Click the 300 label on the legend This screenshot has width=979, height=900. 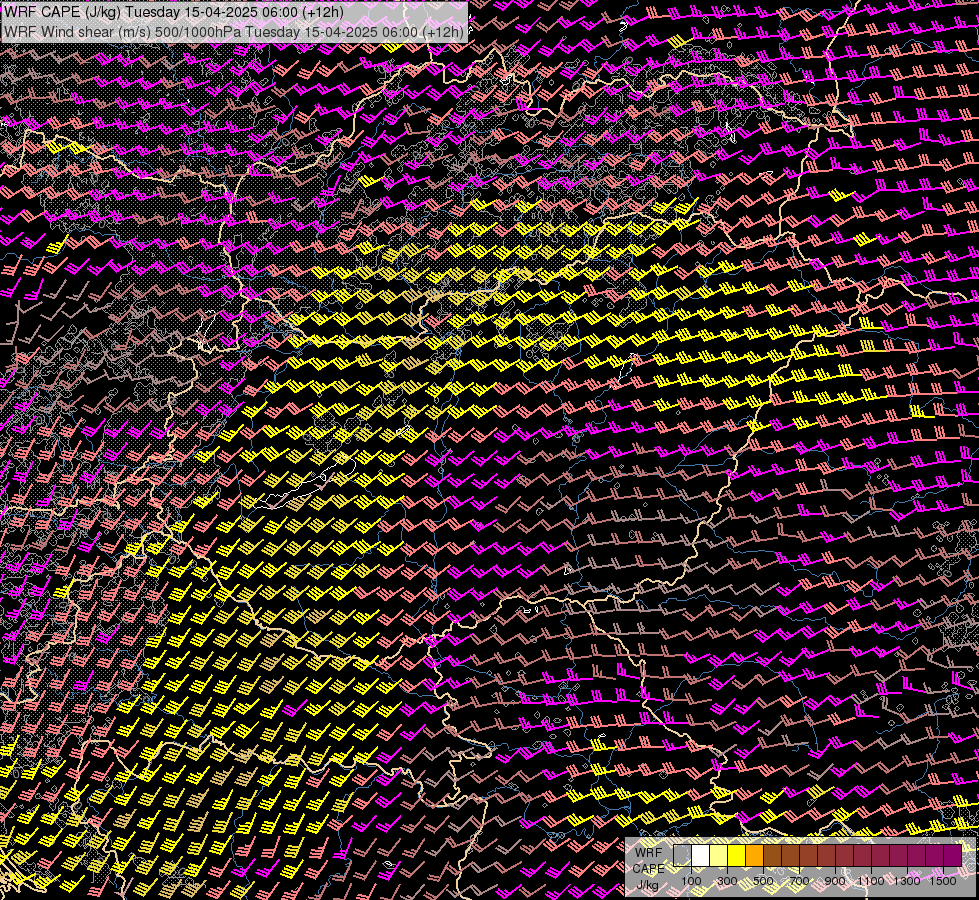727,881
